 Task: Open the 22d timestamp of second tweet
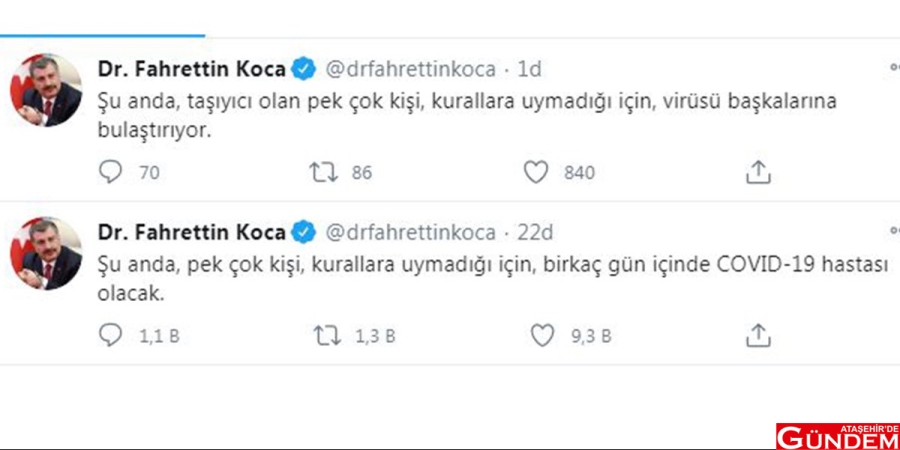tap(535, 233)
